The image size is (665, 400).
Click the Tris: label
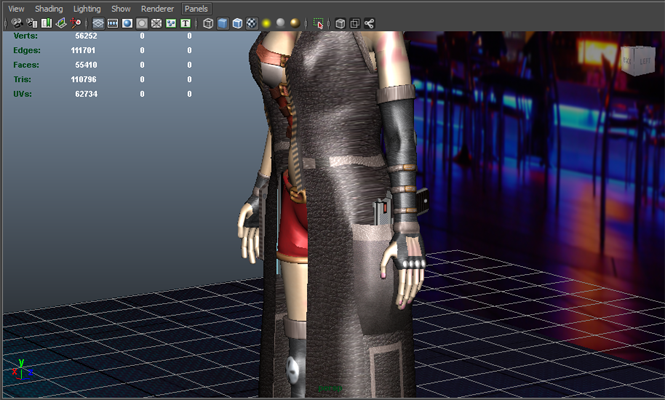pos(22,79)
